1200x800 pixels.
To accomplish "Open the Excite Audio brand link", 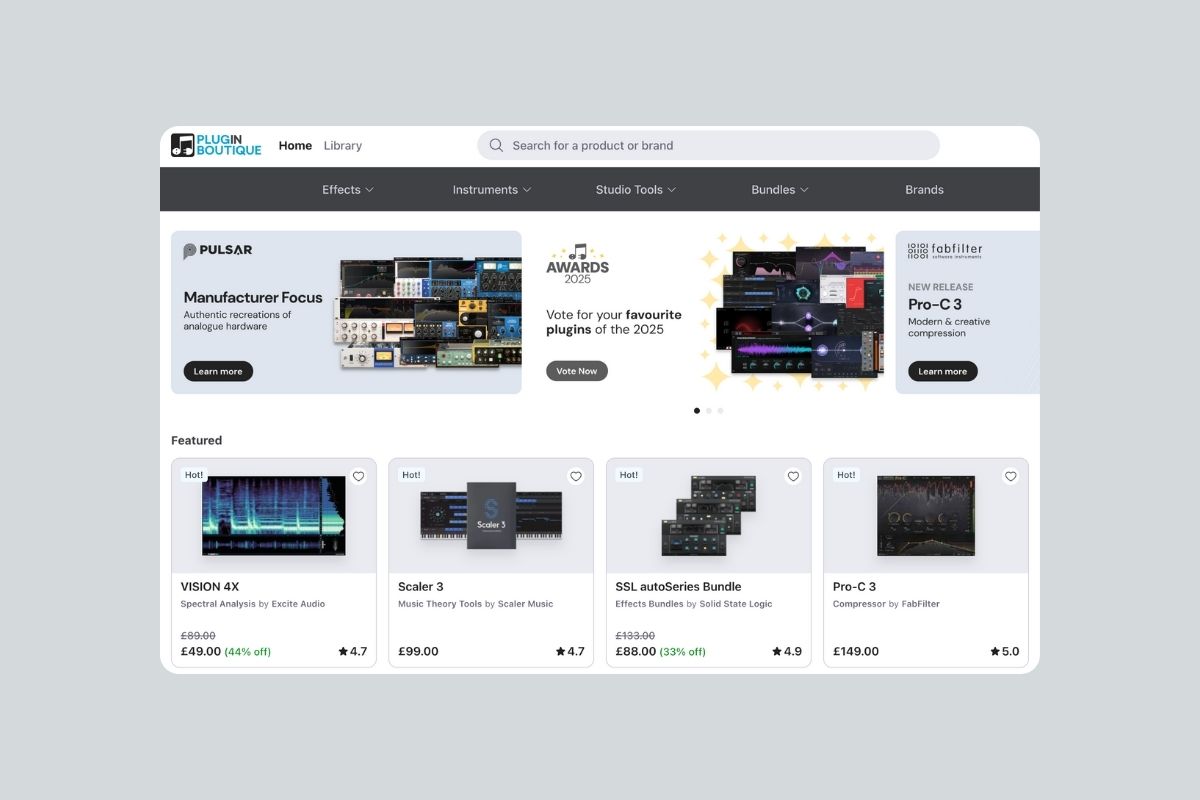I will click(x=298, y=604).
